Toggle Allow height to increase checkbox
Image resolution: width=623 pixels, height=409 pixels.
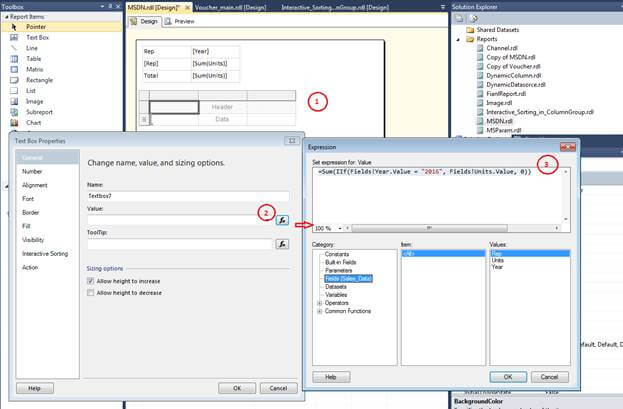tap(91, 281)
